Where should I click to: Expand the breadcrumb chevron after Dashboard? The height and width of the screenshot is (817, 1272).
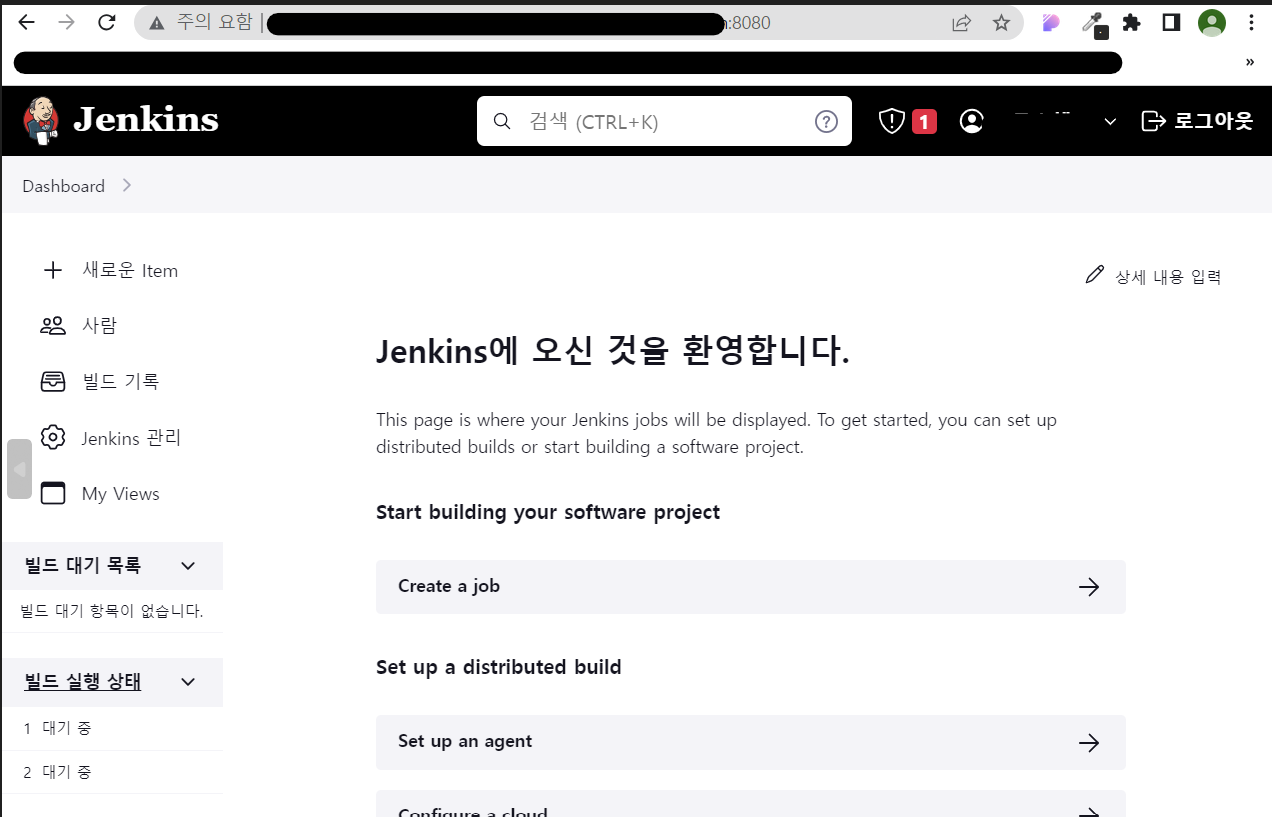pyautogui.click(x=126, y=185)
